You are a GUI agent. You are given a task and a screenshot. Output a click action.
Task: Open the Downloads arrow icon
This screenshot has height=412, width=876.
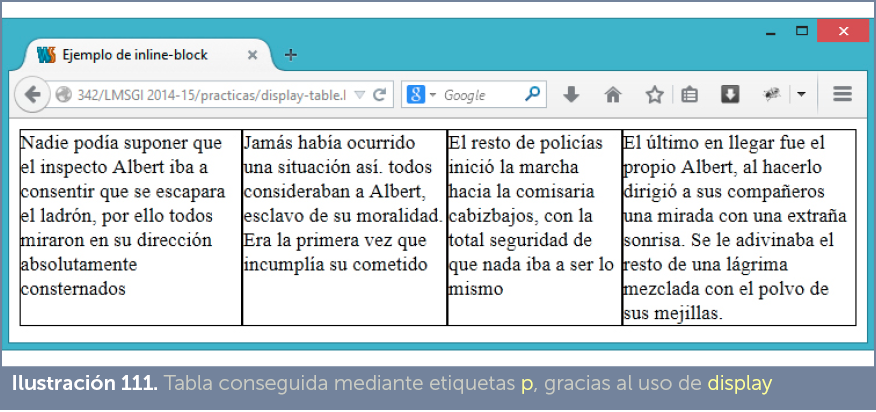pyautogui.click(x=571, y=95)
